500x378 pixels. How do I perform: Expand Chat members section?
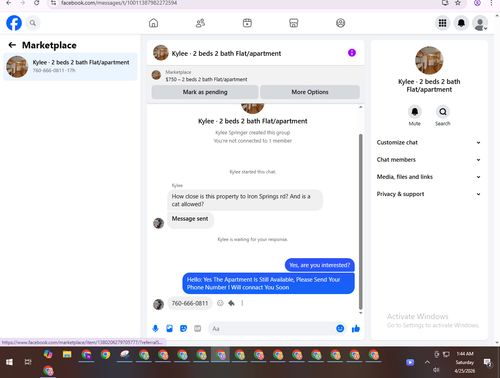[x=429, y=160]
